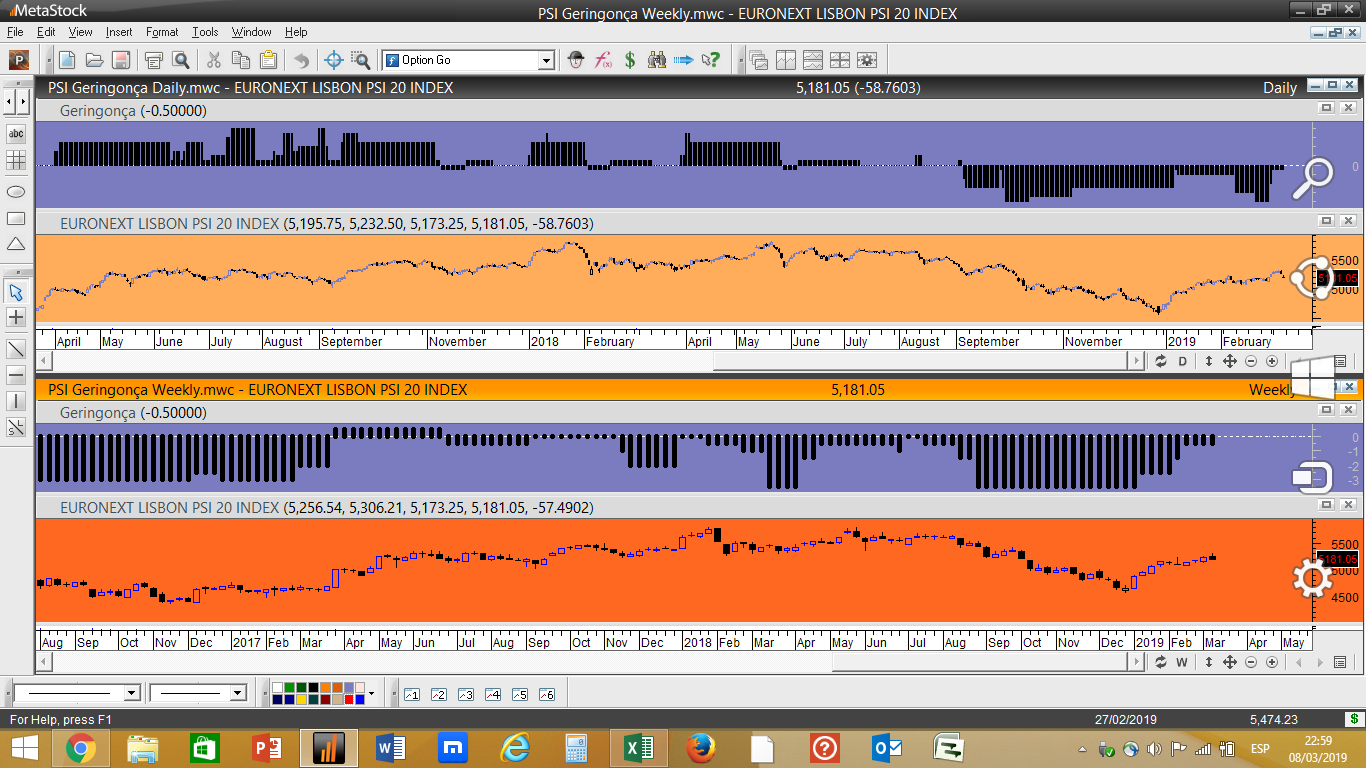
Task: Open the Tools menu
Action: tap(205, 32)
